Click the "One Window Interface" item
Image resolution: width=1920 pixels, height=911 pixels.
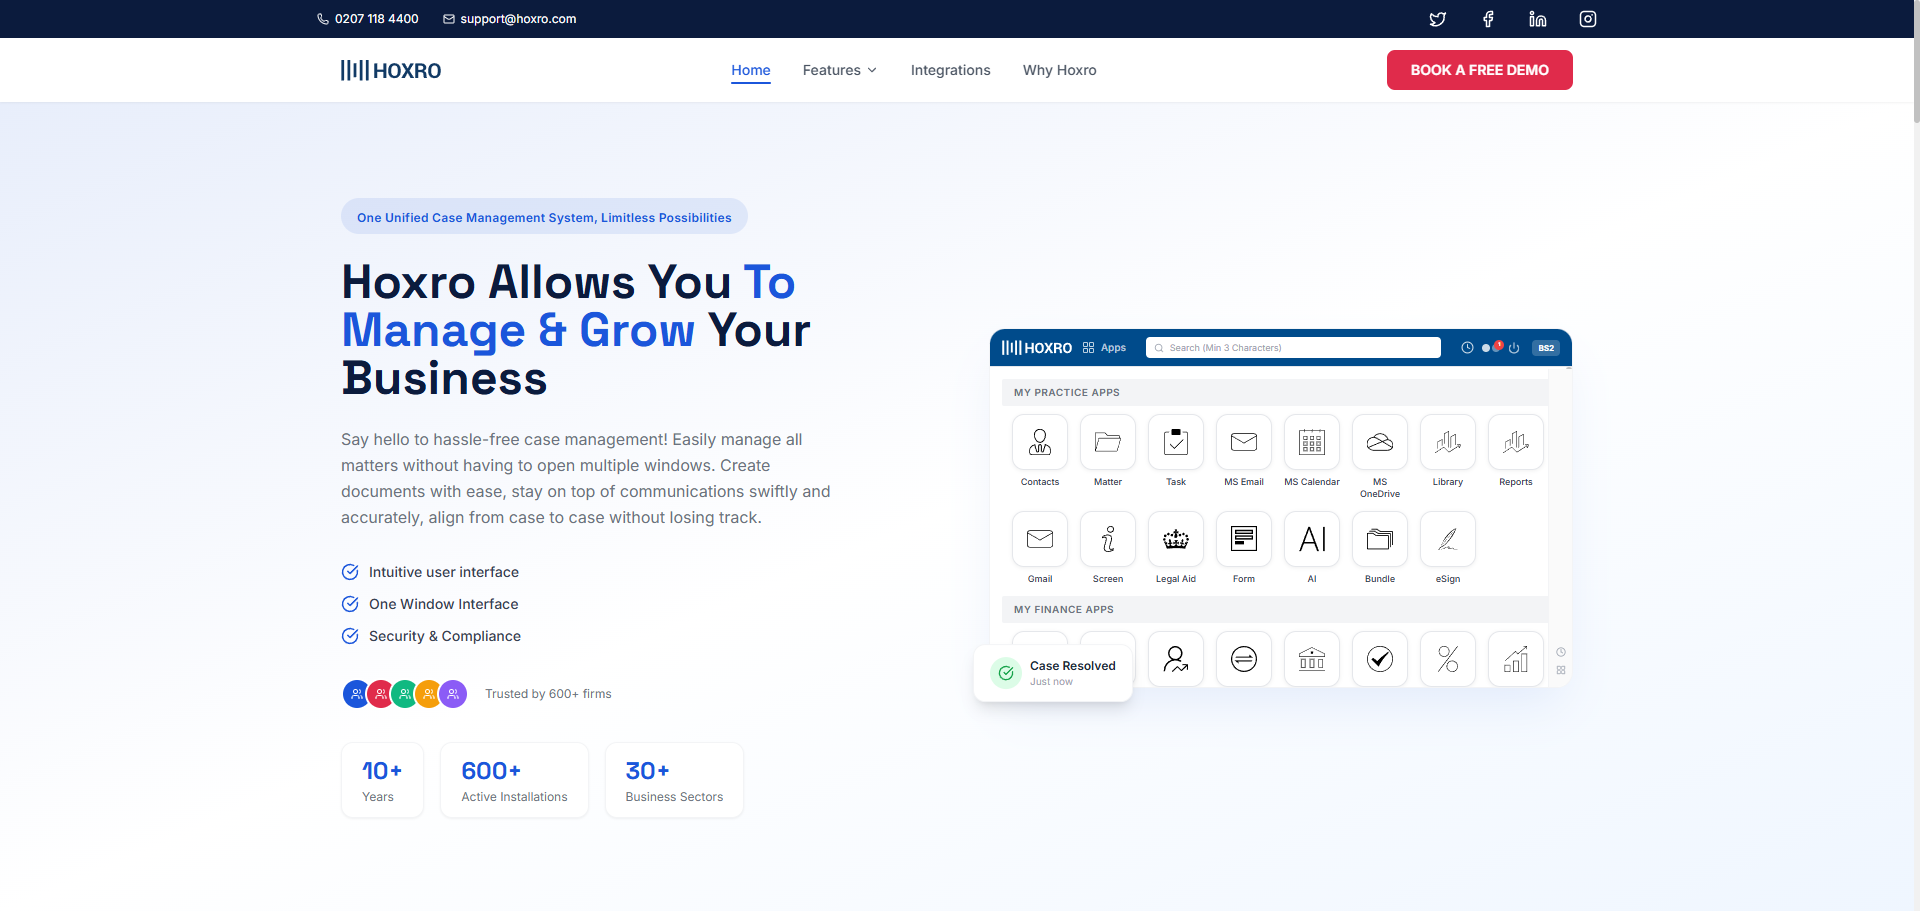click(430, 604)
